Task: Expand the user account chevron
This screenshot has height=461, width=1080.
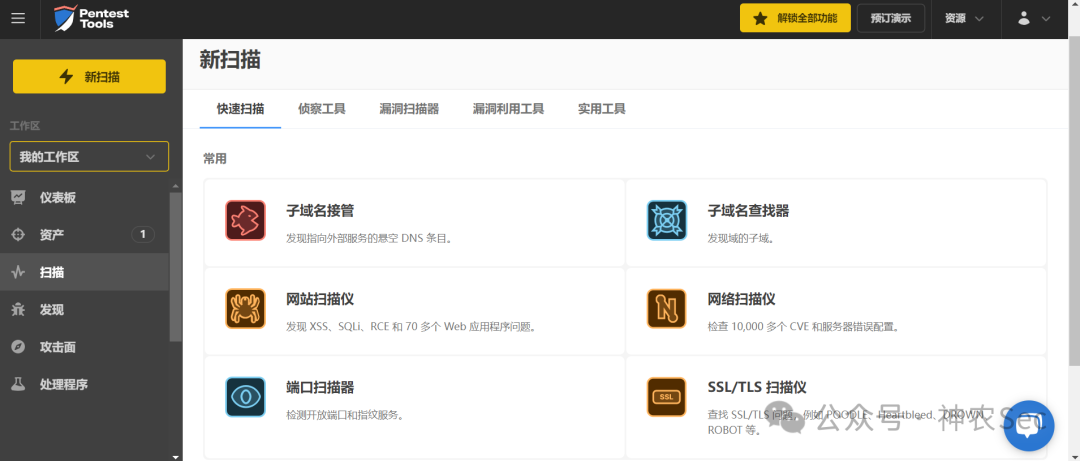Action: click(1046, 19)
